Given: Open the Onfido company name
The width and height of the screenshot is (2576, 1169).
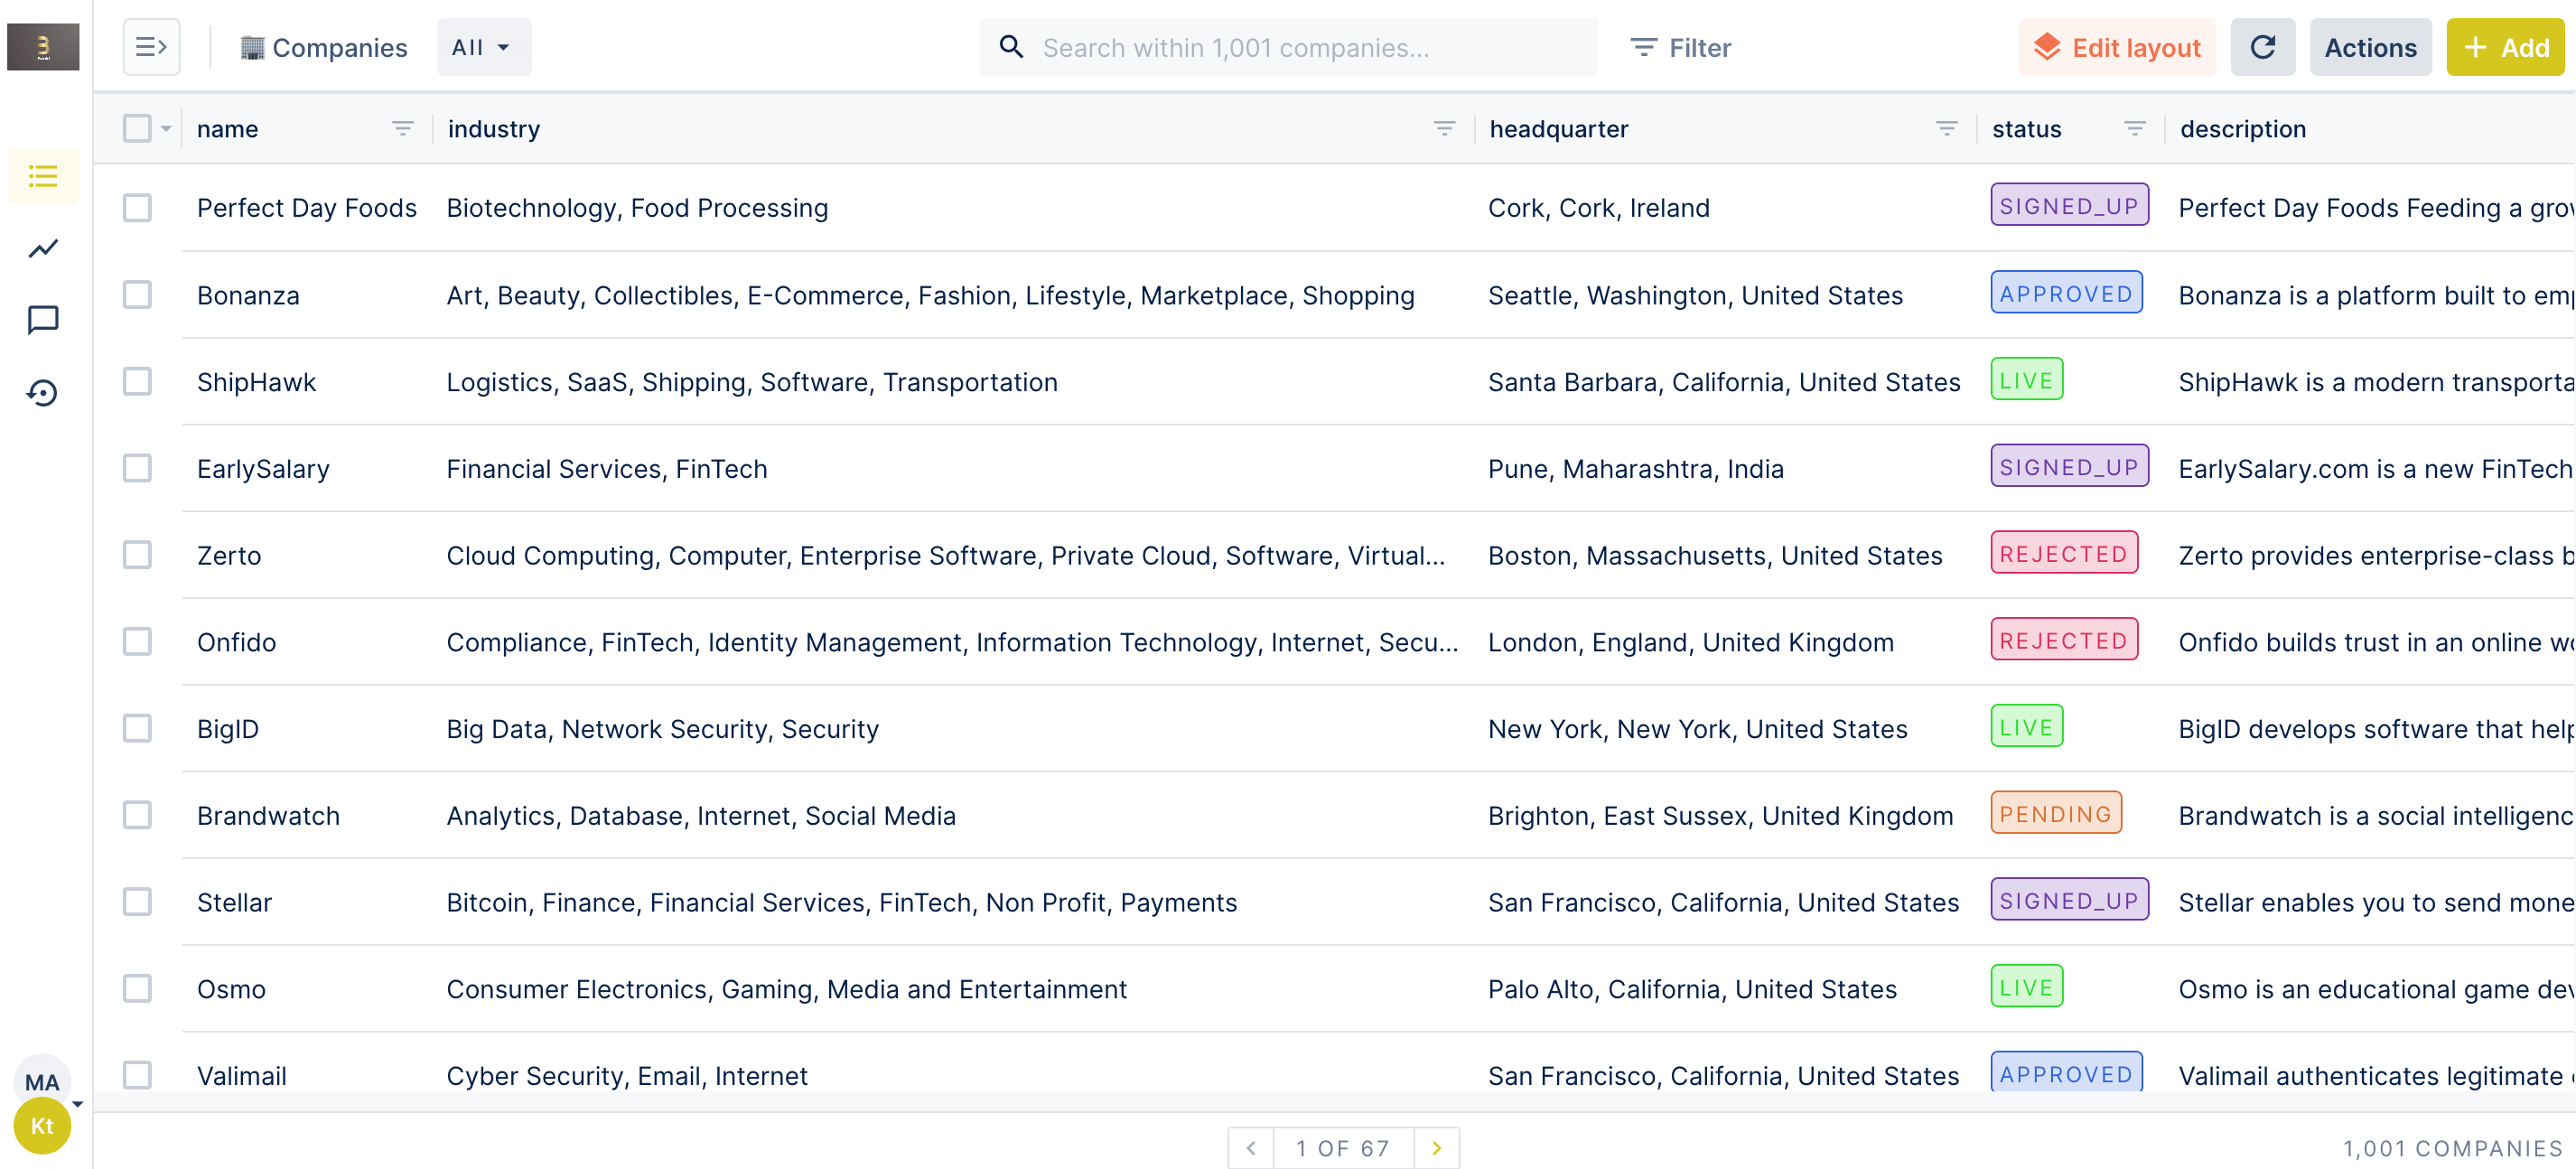Looking at the screenshot, I should coord(236,642).
